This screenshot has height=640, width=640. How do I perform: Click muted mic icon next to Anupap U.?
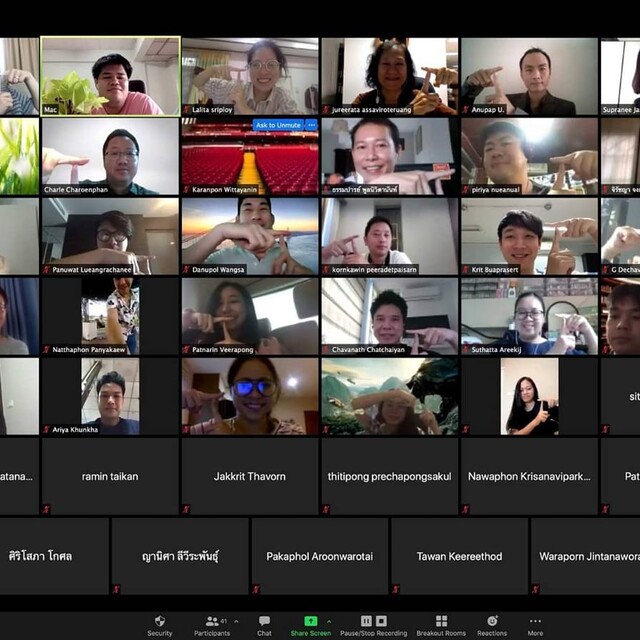pos(466,109)
